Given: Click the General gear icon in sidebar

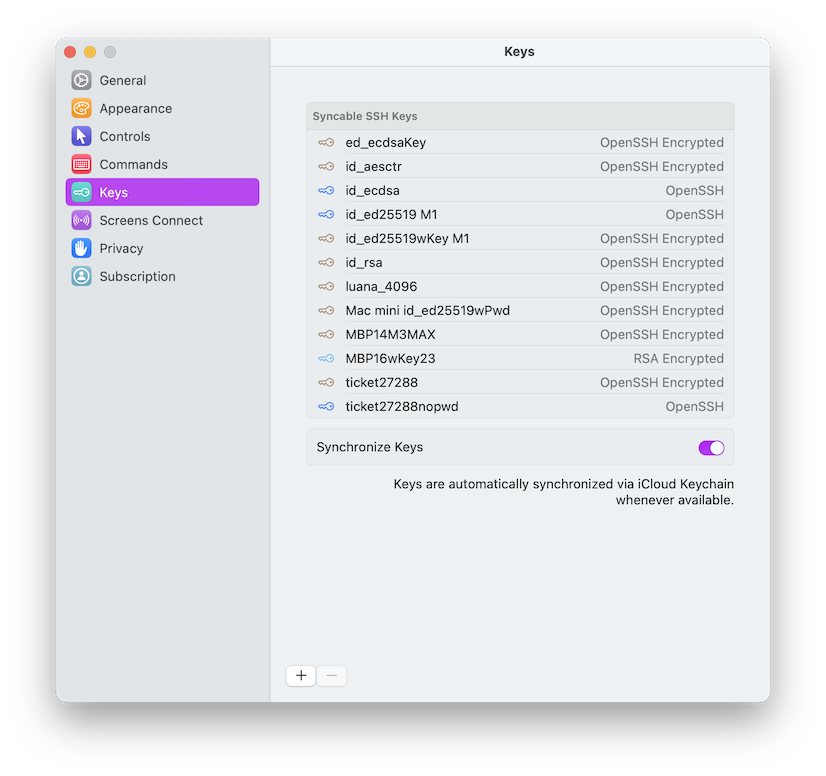Looking at the screenshot, I should [81, 80].
